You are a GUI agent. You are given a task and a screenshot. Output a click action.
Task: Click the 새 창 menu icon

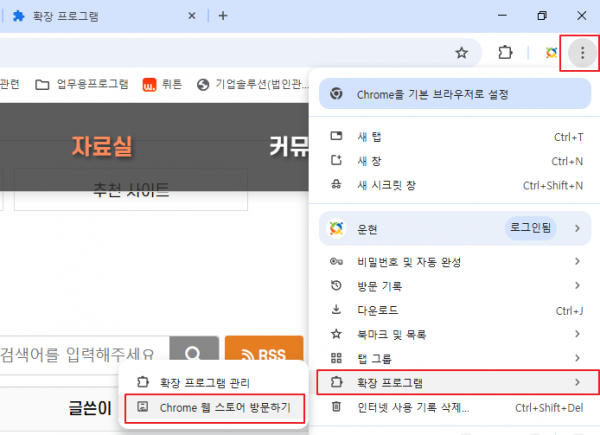[x=336, y=160]
